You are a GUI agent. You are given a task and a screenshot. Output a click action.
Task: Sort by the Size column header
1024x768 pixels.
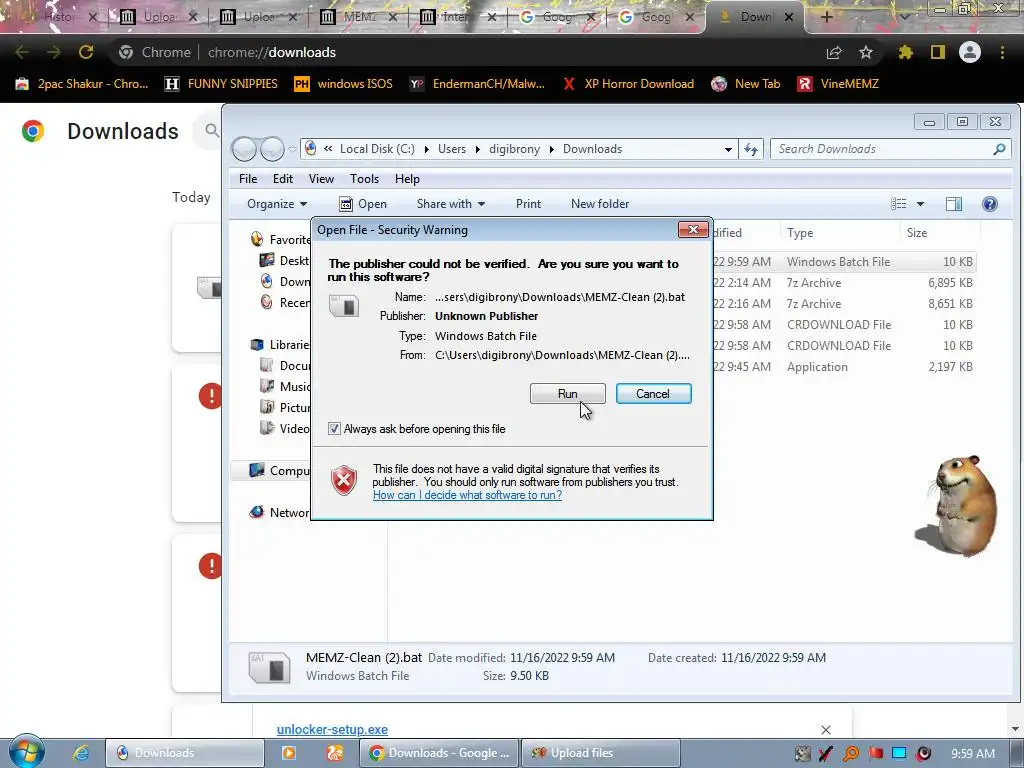point(939,232)
